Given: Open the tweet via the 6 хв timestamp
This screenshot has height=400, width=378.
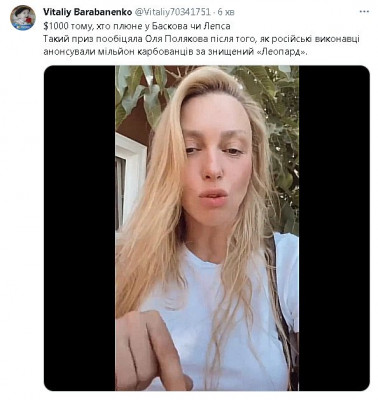Looking at the screenshot, I should click(226, 12).
